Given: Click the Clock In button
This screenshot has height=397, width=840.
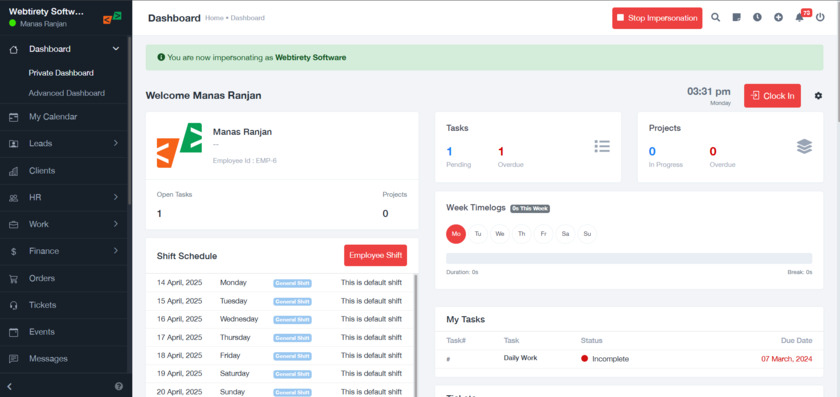Looking at the screenshot, I should pos(772,96).
